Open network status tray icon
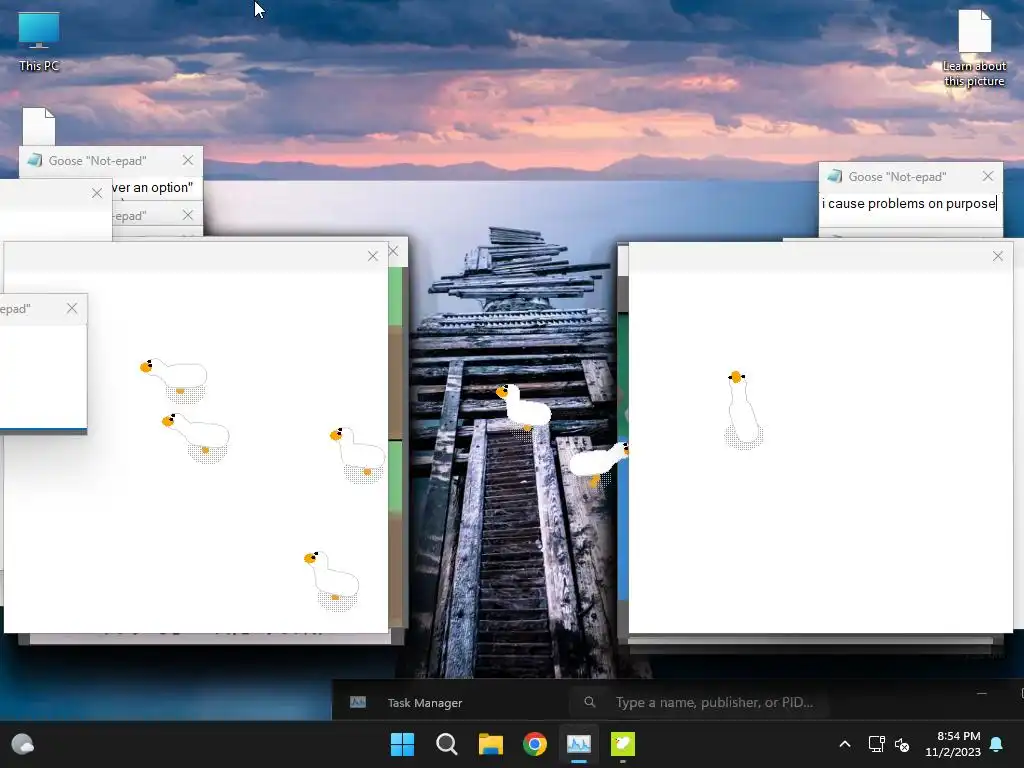The image size is (1024, 768). tap(876, 744)
